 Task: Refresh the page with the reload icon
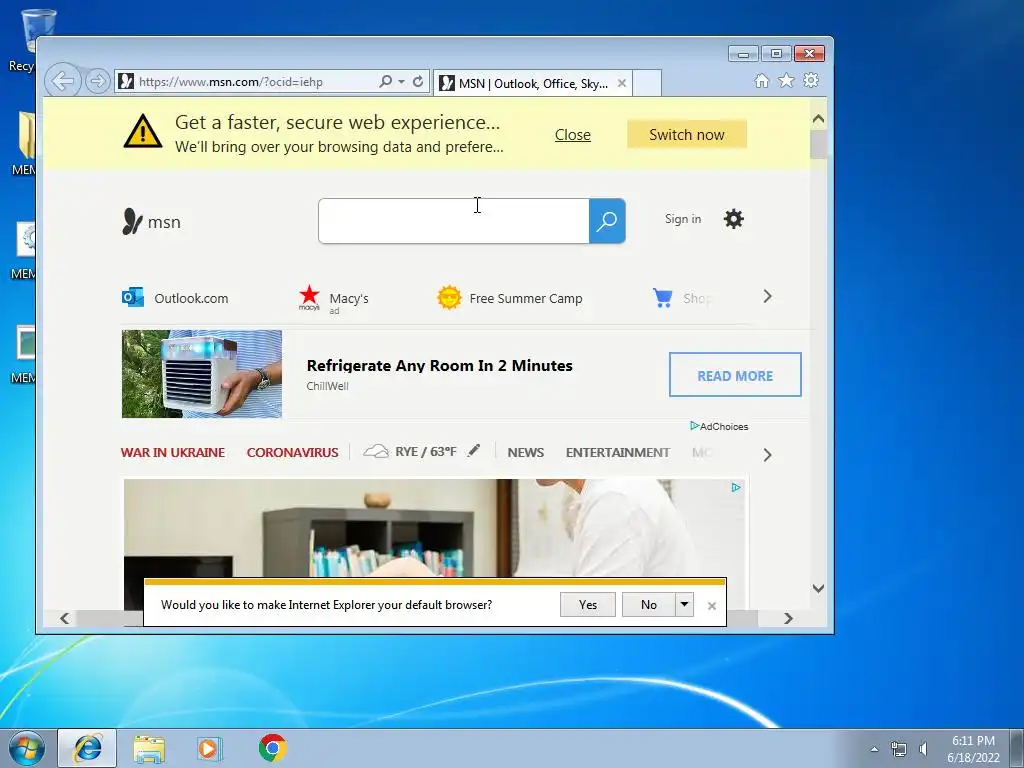point(418,82)
